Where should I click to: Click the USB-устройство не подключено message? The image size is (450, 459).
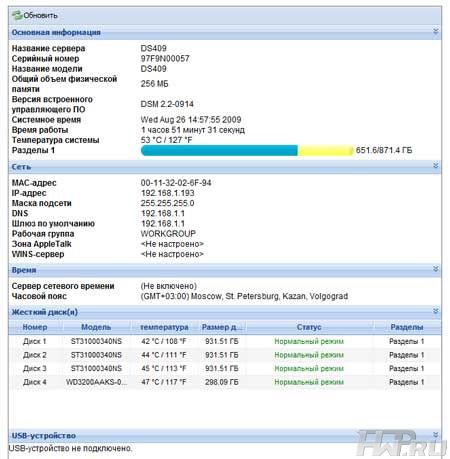coord(70,448)
